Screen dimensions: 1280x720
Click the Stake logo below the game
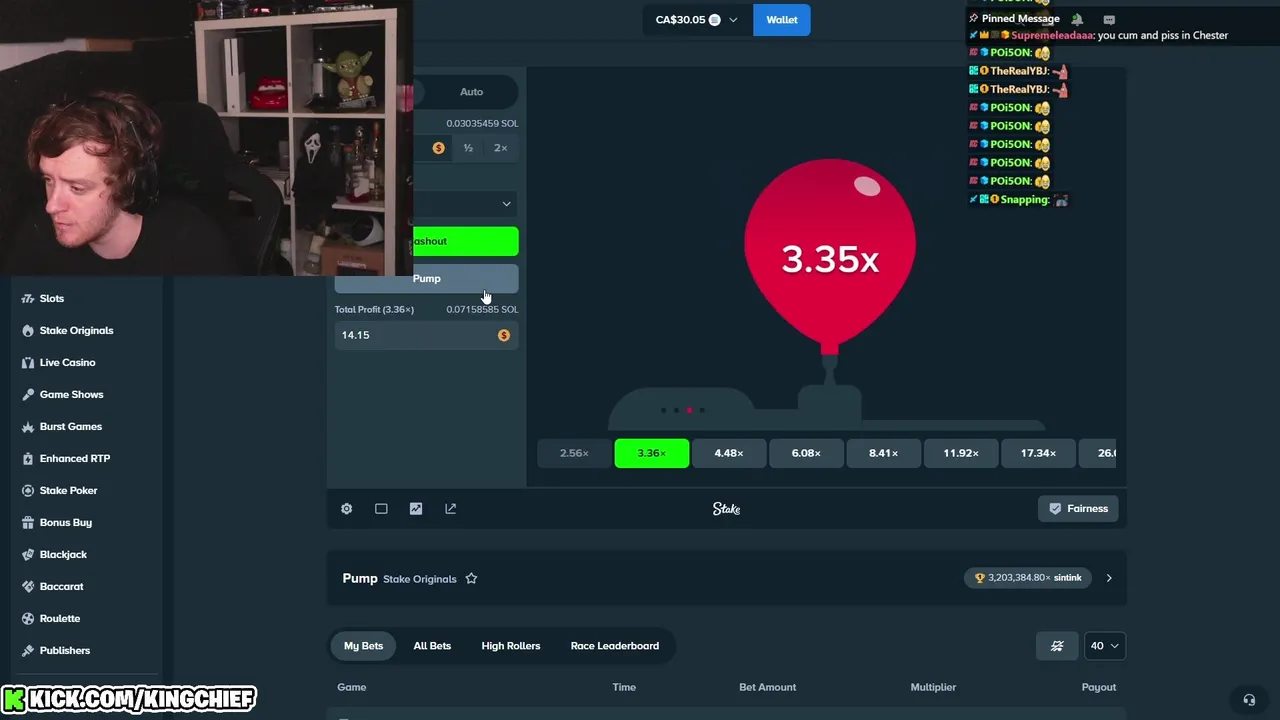point(727,509)
